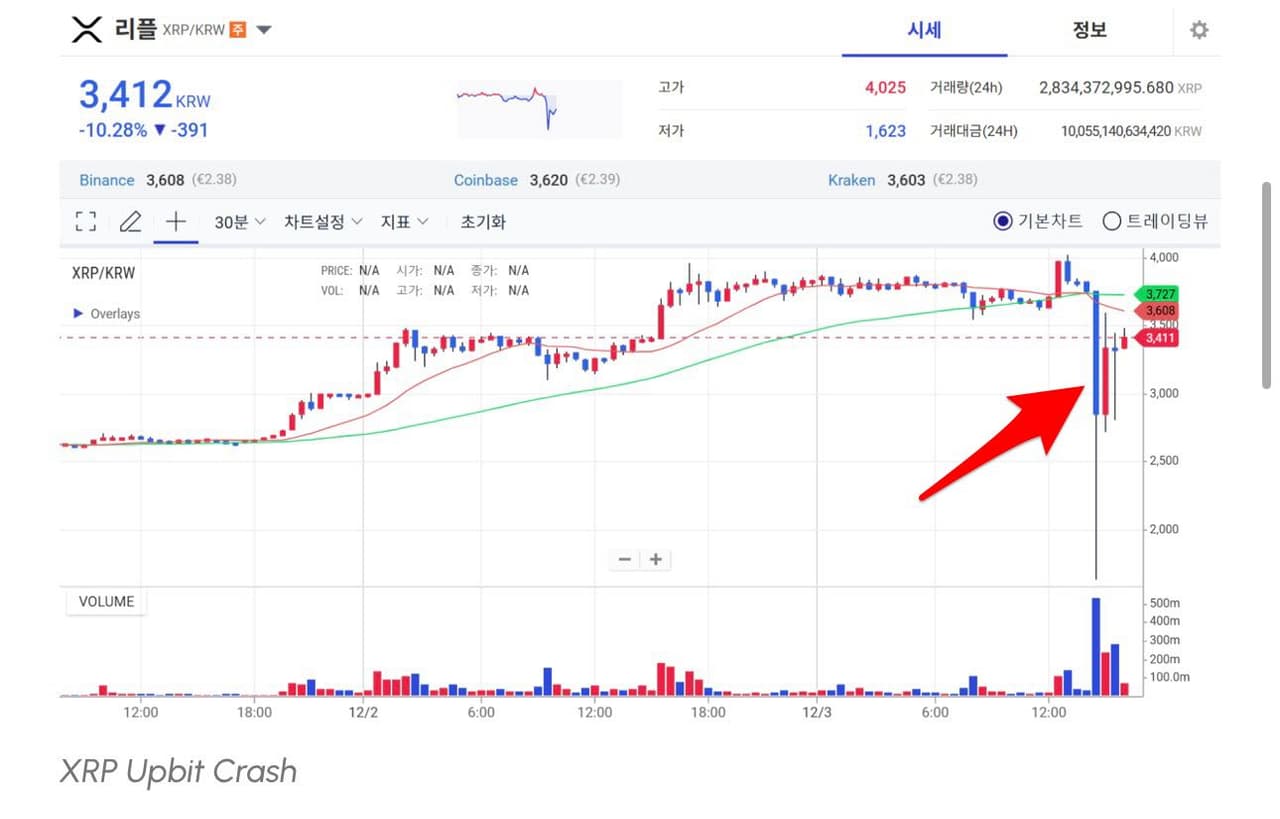Click the VOLUME label button
1280x819 pixels.
(x=106, y=602)
